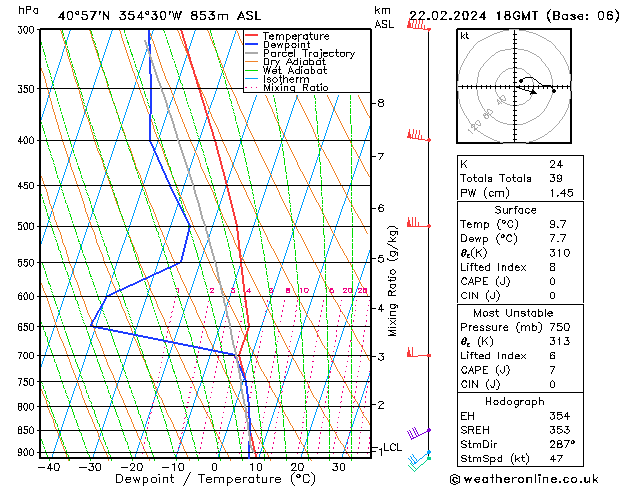Click the Most Unstable θe value 313

pyautogui.click(x=560, y=341)
